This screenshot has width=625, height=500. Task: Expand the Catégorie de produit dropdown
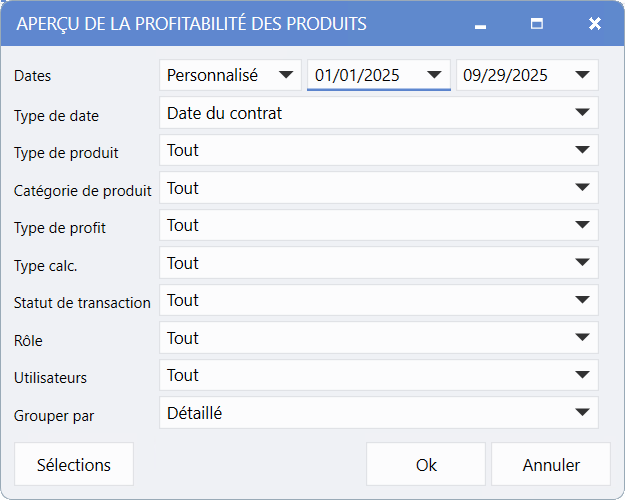tap(582, 188)
